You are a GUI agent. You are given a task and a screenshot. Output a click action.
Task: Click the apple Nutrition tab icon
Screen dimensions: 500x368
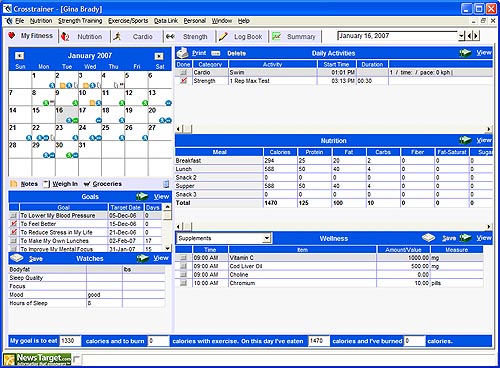click(65, 36)
